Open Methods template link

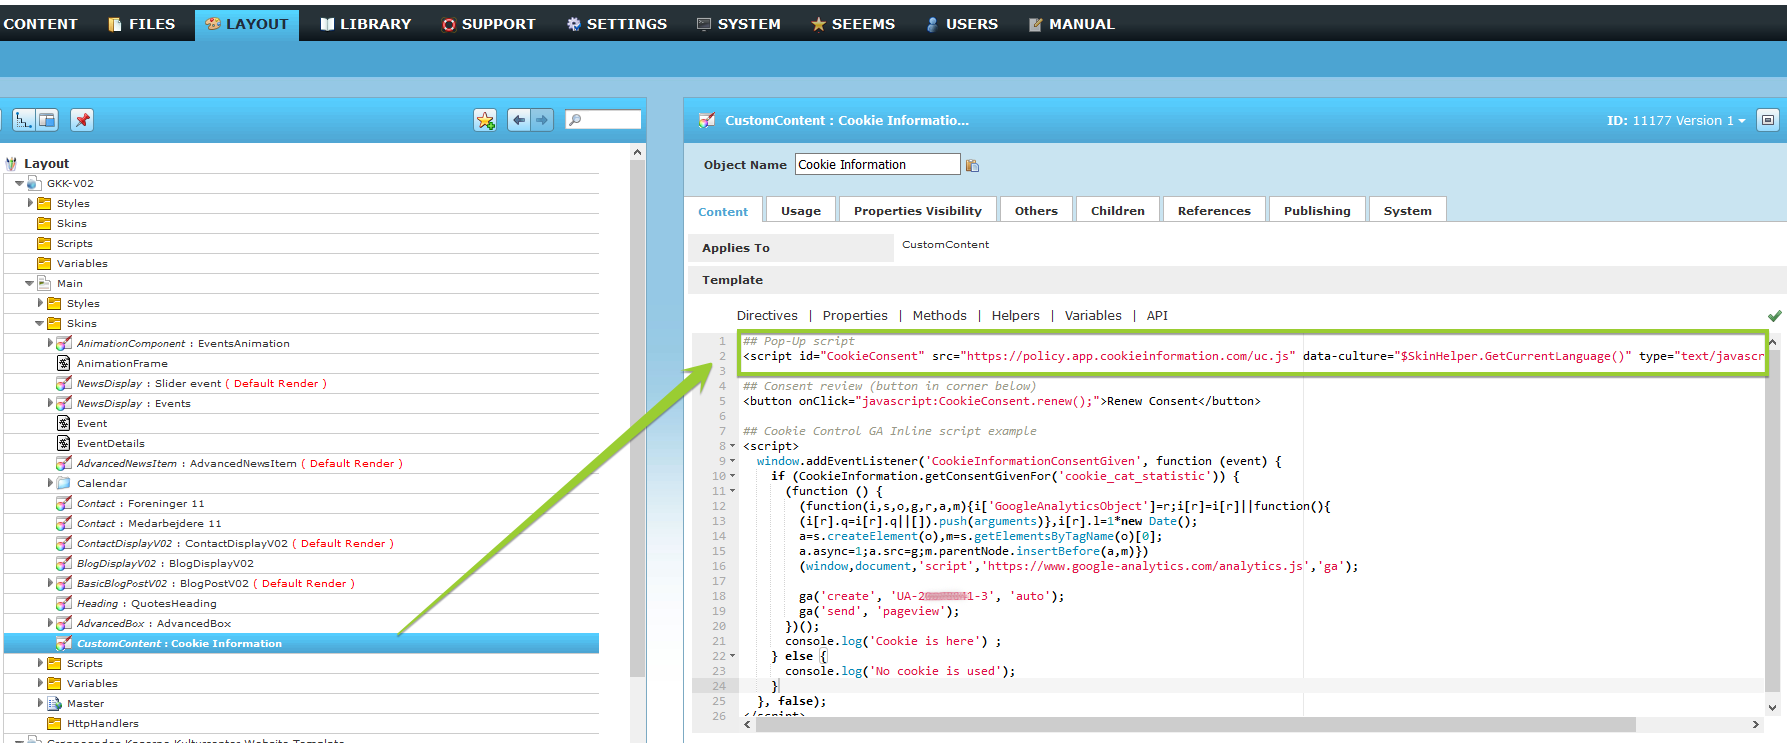click(x=940, y=316)
